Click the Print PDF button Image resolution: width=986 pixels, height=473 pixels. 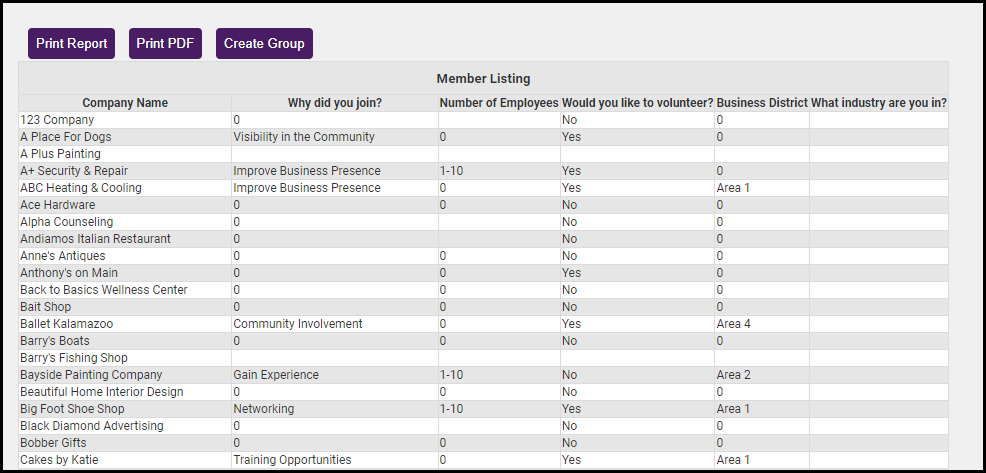(165, 44)
